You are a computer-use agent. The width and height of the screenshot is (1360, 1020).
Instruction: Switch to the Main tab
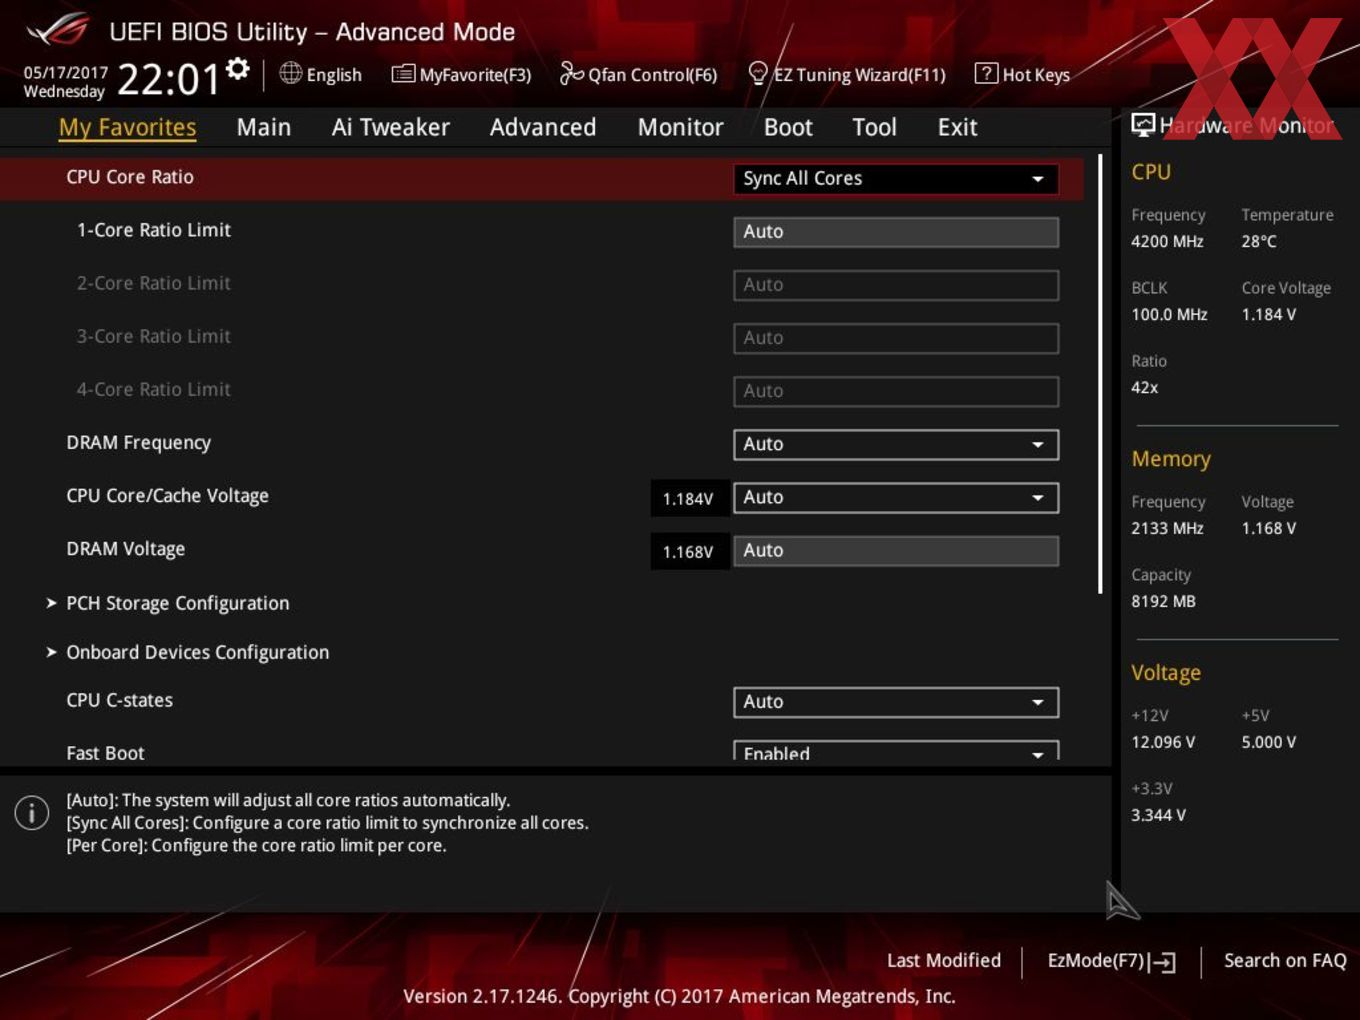coord(264,127)
